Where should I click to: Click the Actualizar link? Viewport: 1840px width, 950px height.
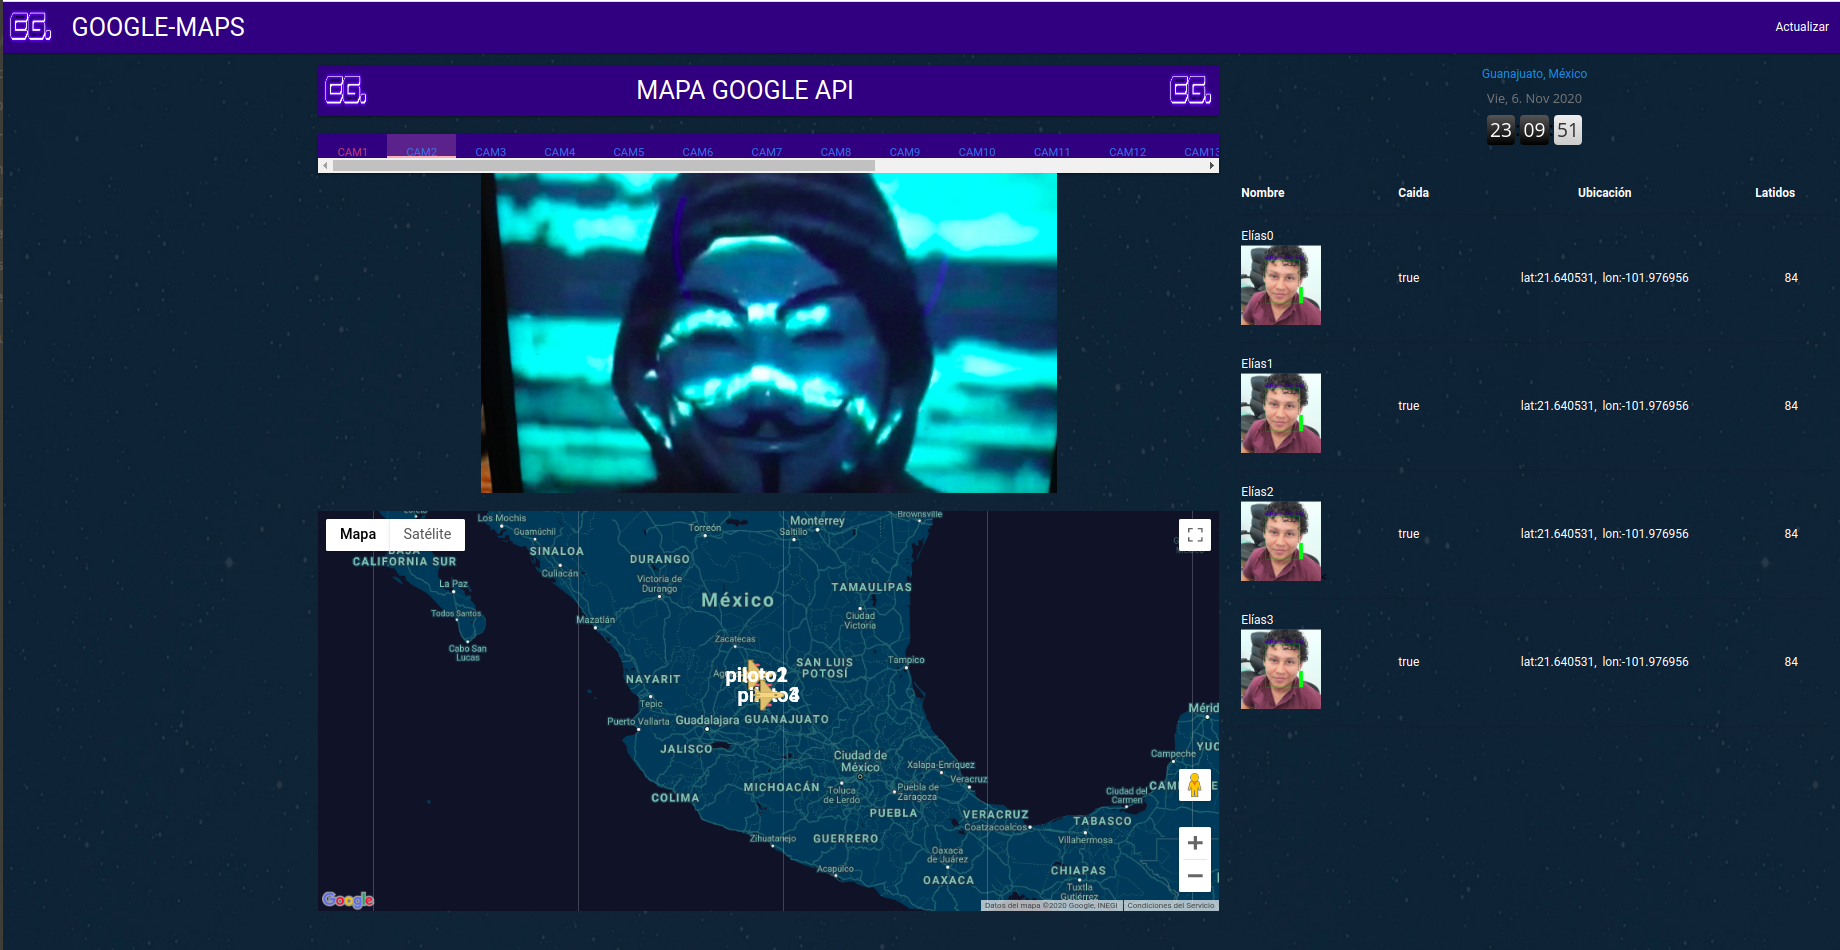pos(1801,27)
